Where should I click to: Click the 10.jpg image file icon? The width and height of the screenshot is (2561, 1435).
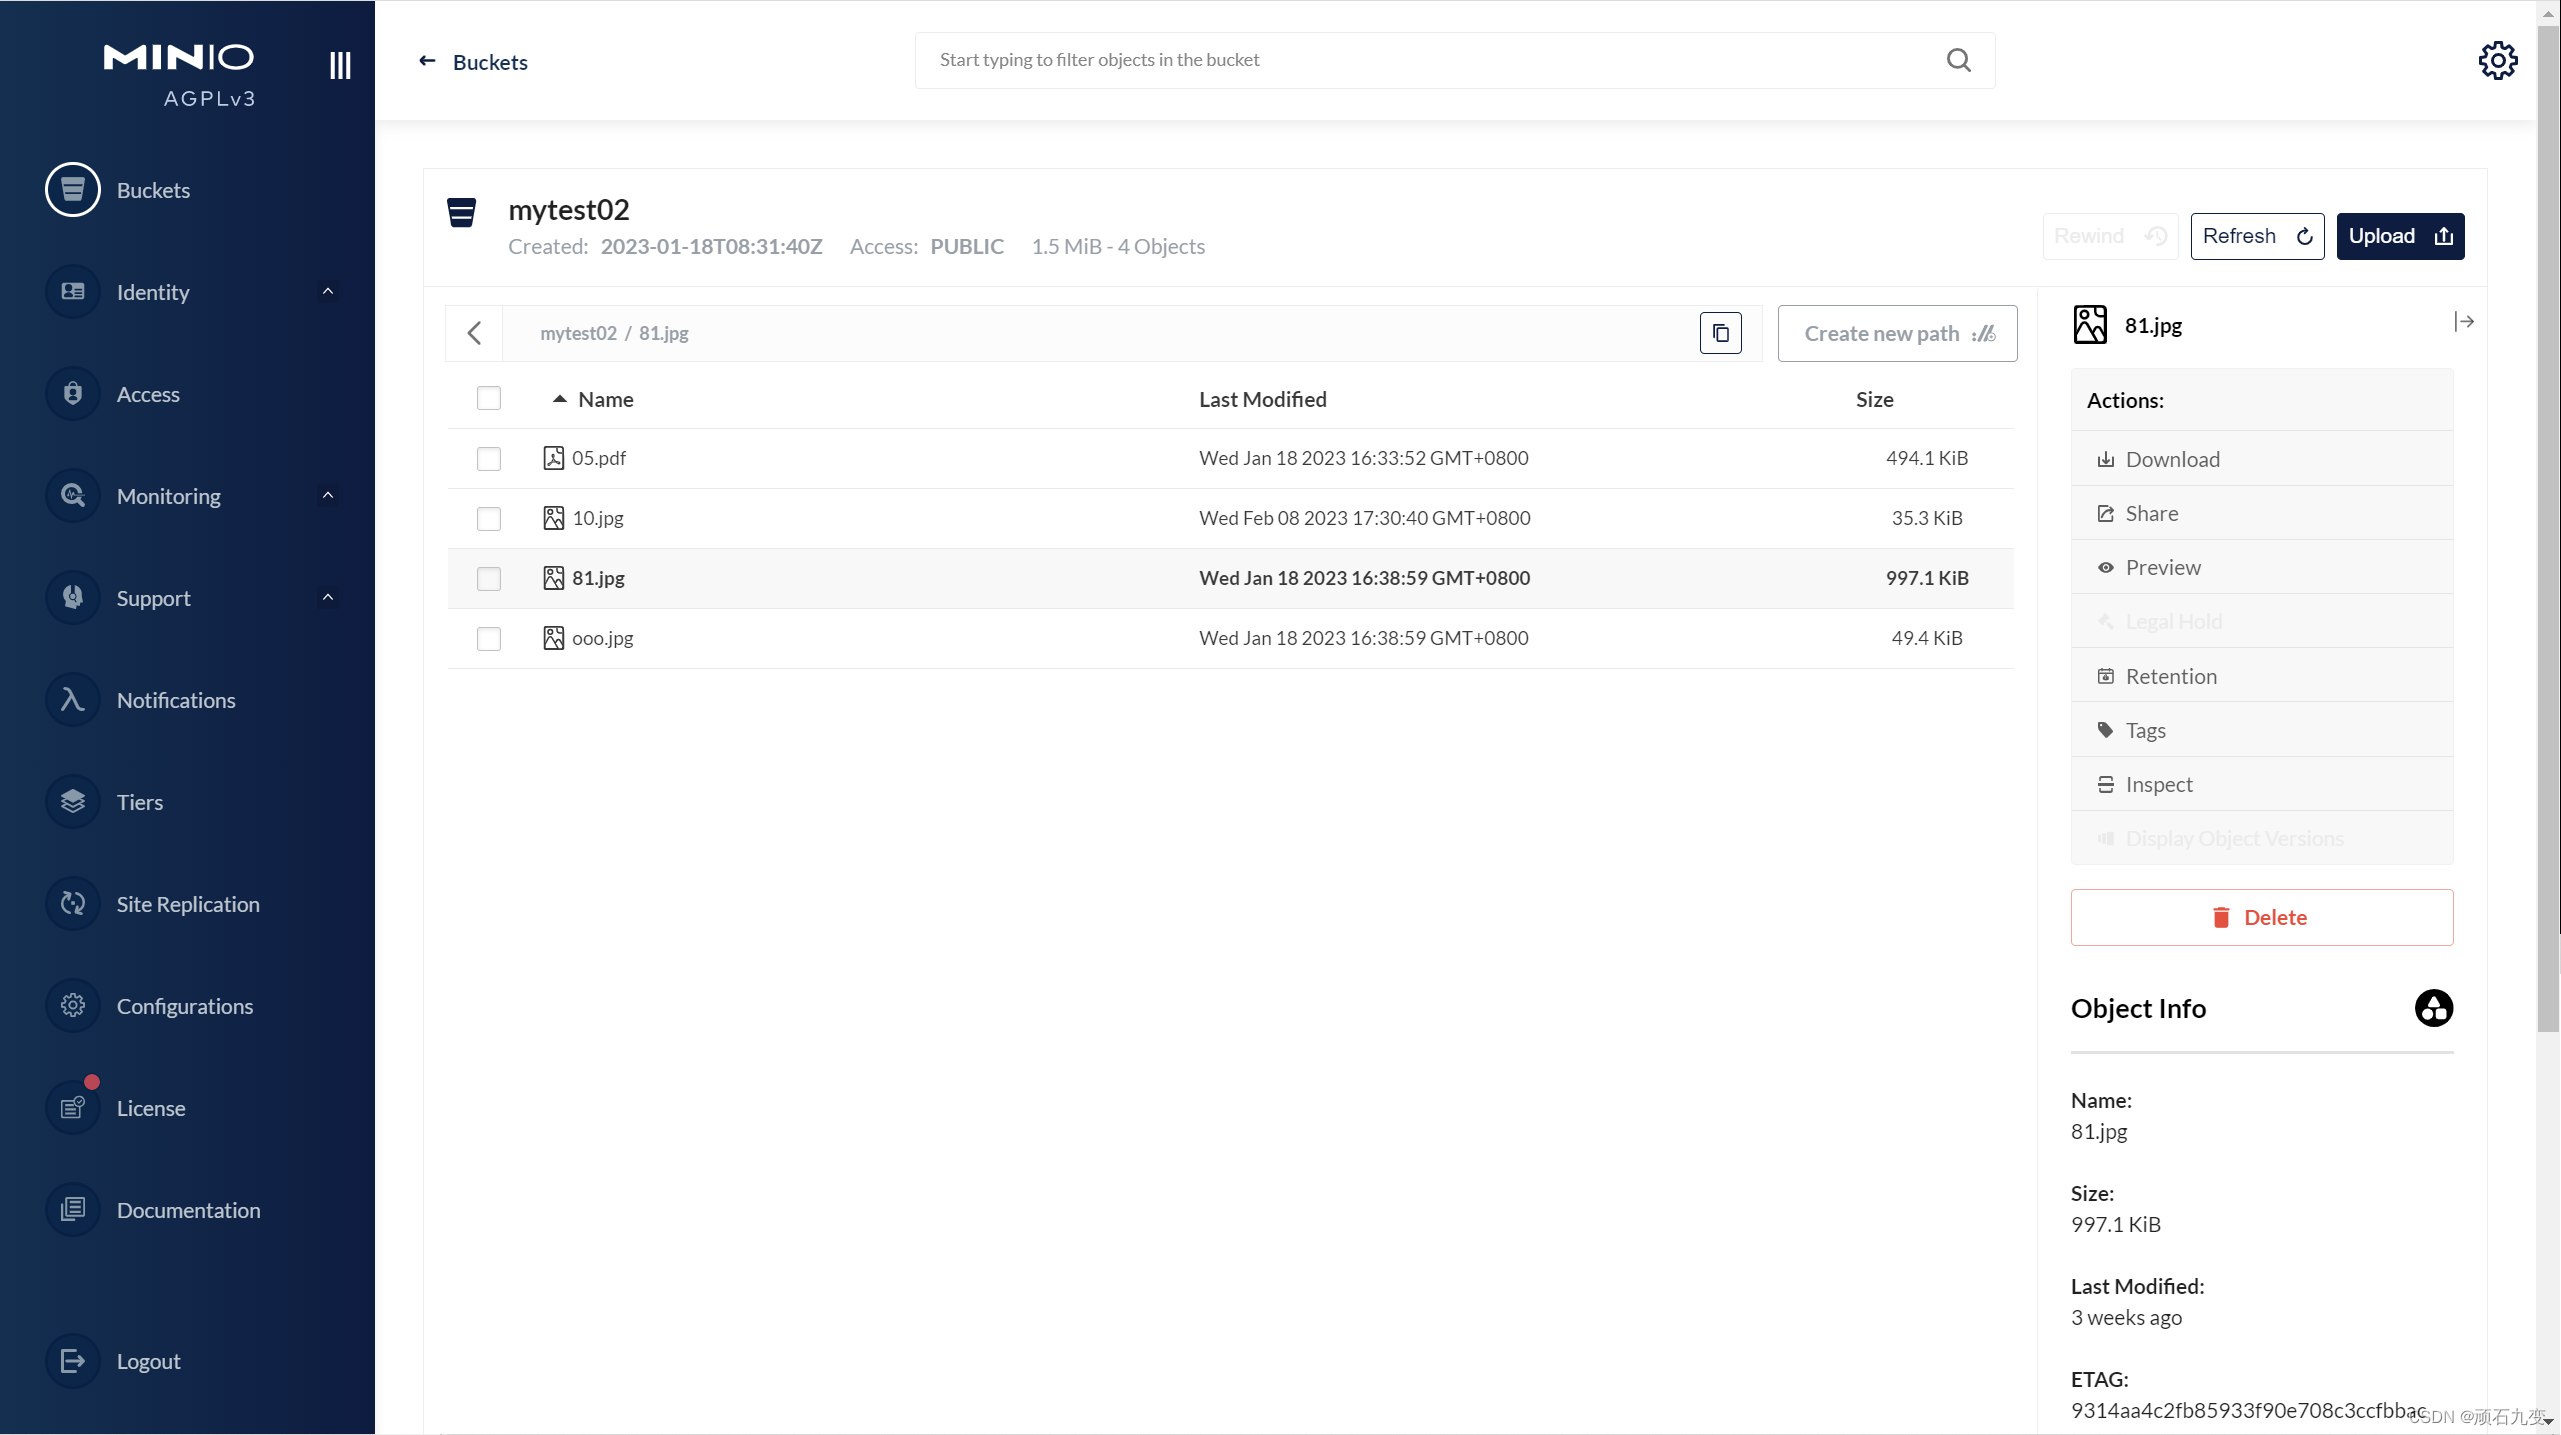[x=553, y=518]
